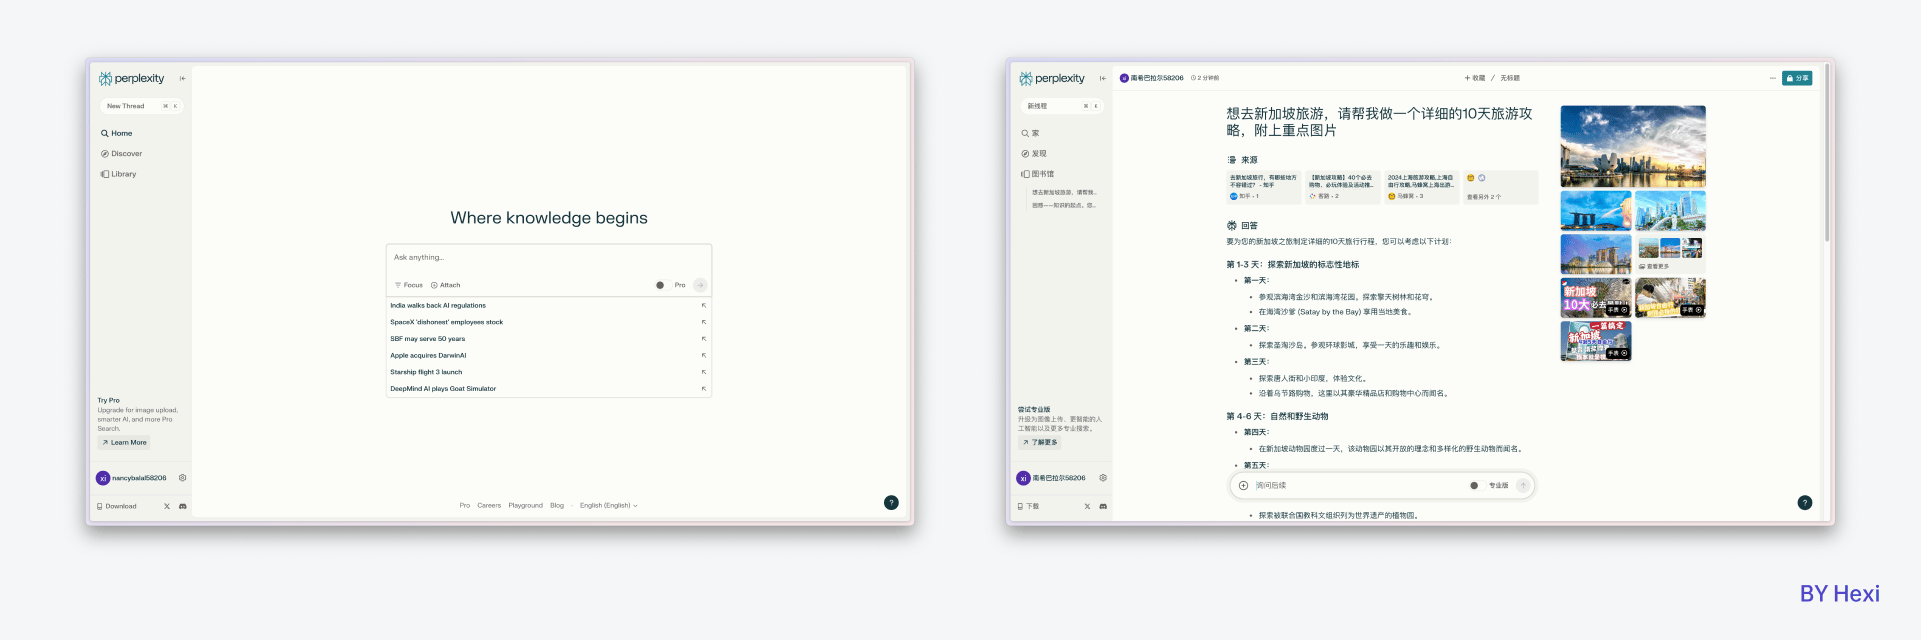Open the X (Twitter) icon in the left window
This screenshot has height=640, width=1921.
coord(167,506)
